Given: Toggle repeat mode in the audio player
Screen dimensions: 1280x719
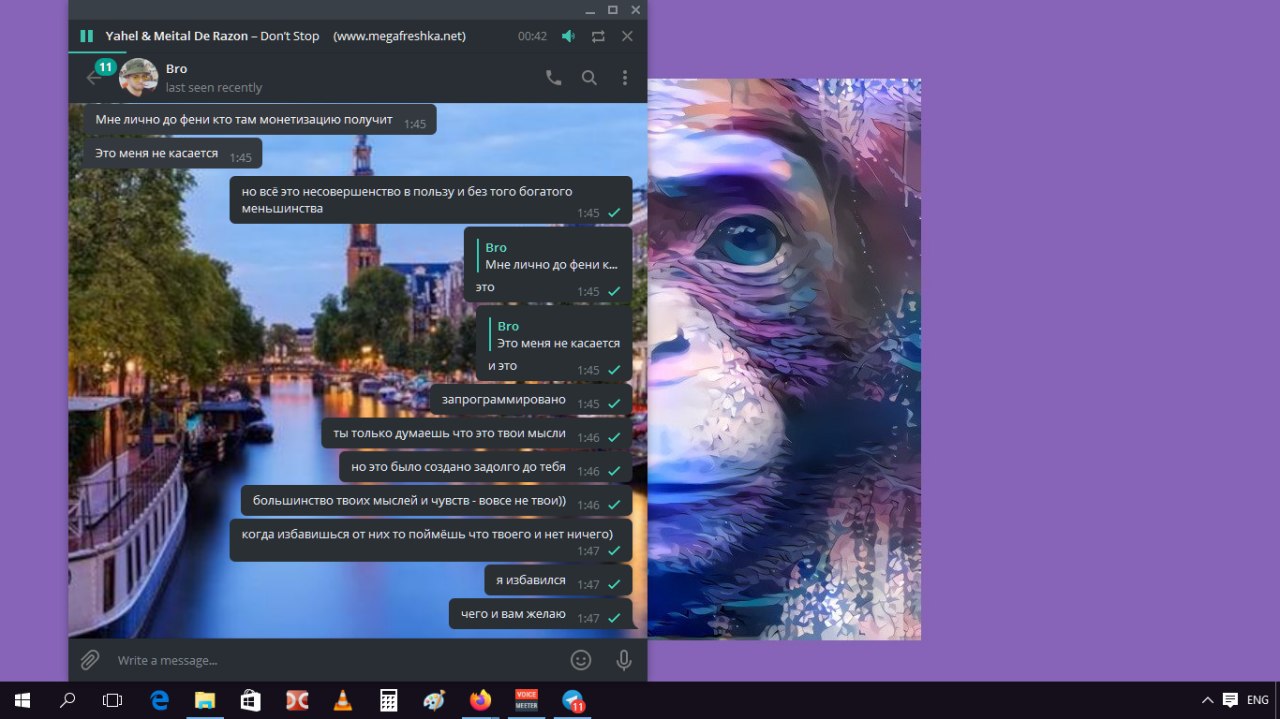Looking at the screenshot, I should (x=598, y=36).
